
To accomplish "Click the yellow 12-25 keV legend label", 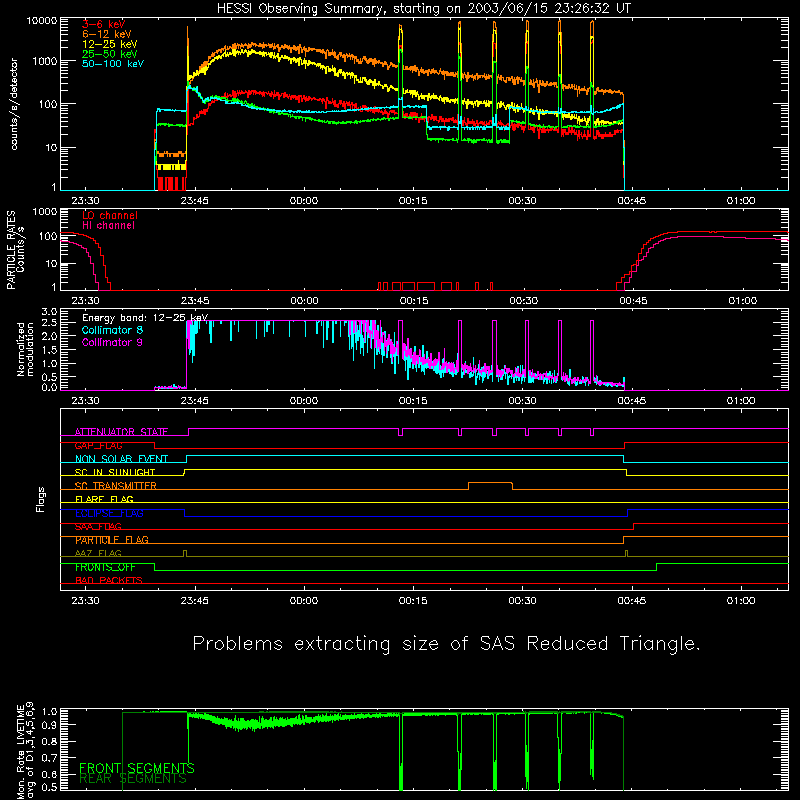I will 110,44.
